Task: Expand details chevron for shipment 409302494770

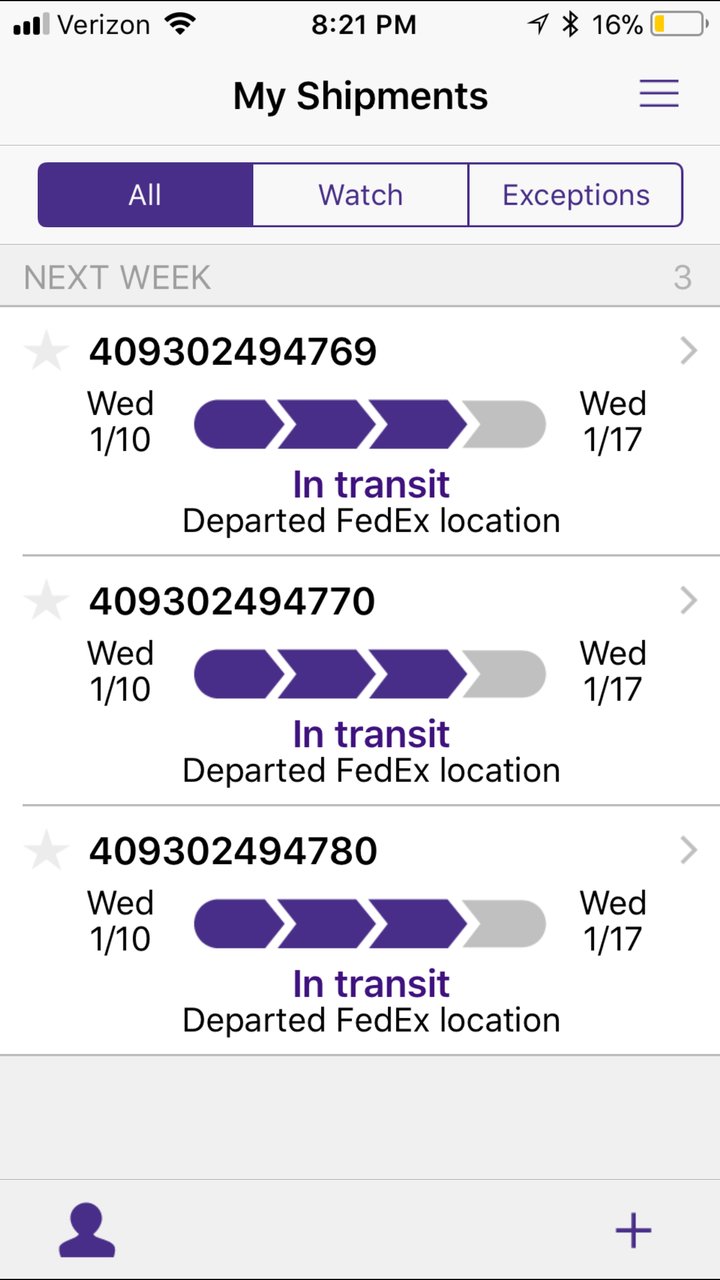Action: [x=688, y=600]
